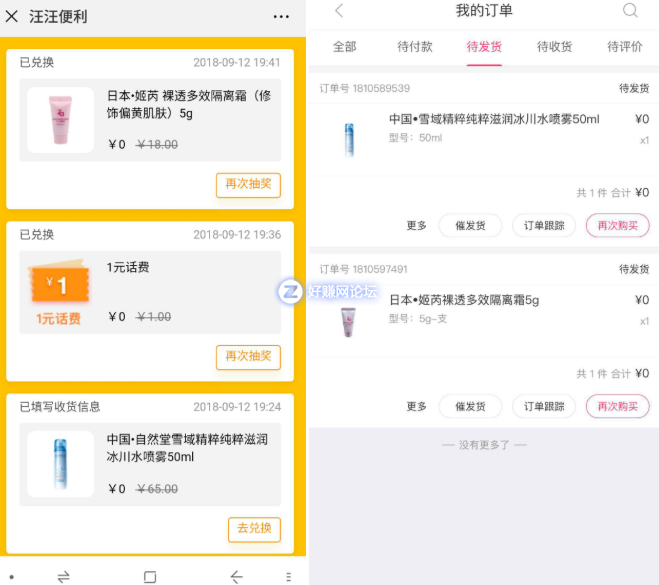Close the 汪汪便利 page with the X icon

[12, 16]
